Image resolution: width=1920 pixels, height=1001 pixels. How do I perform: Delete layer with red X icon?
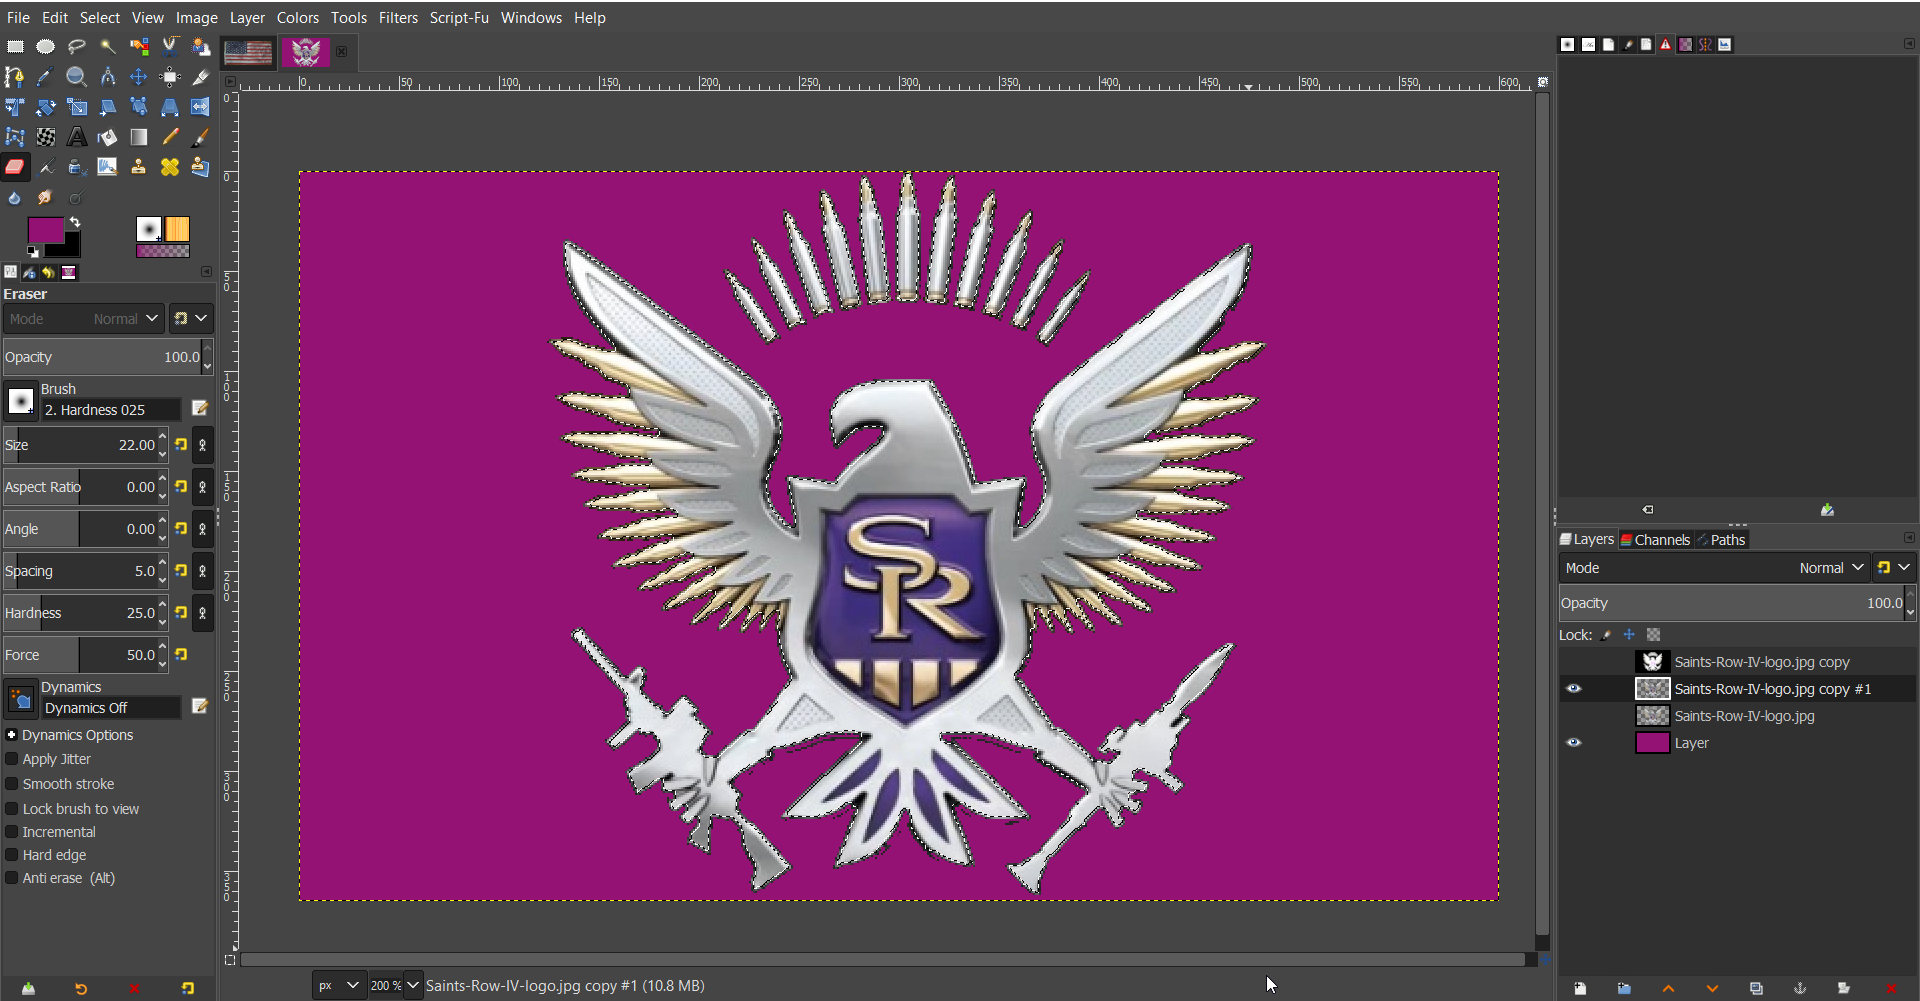coord(1890,988)
